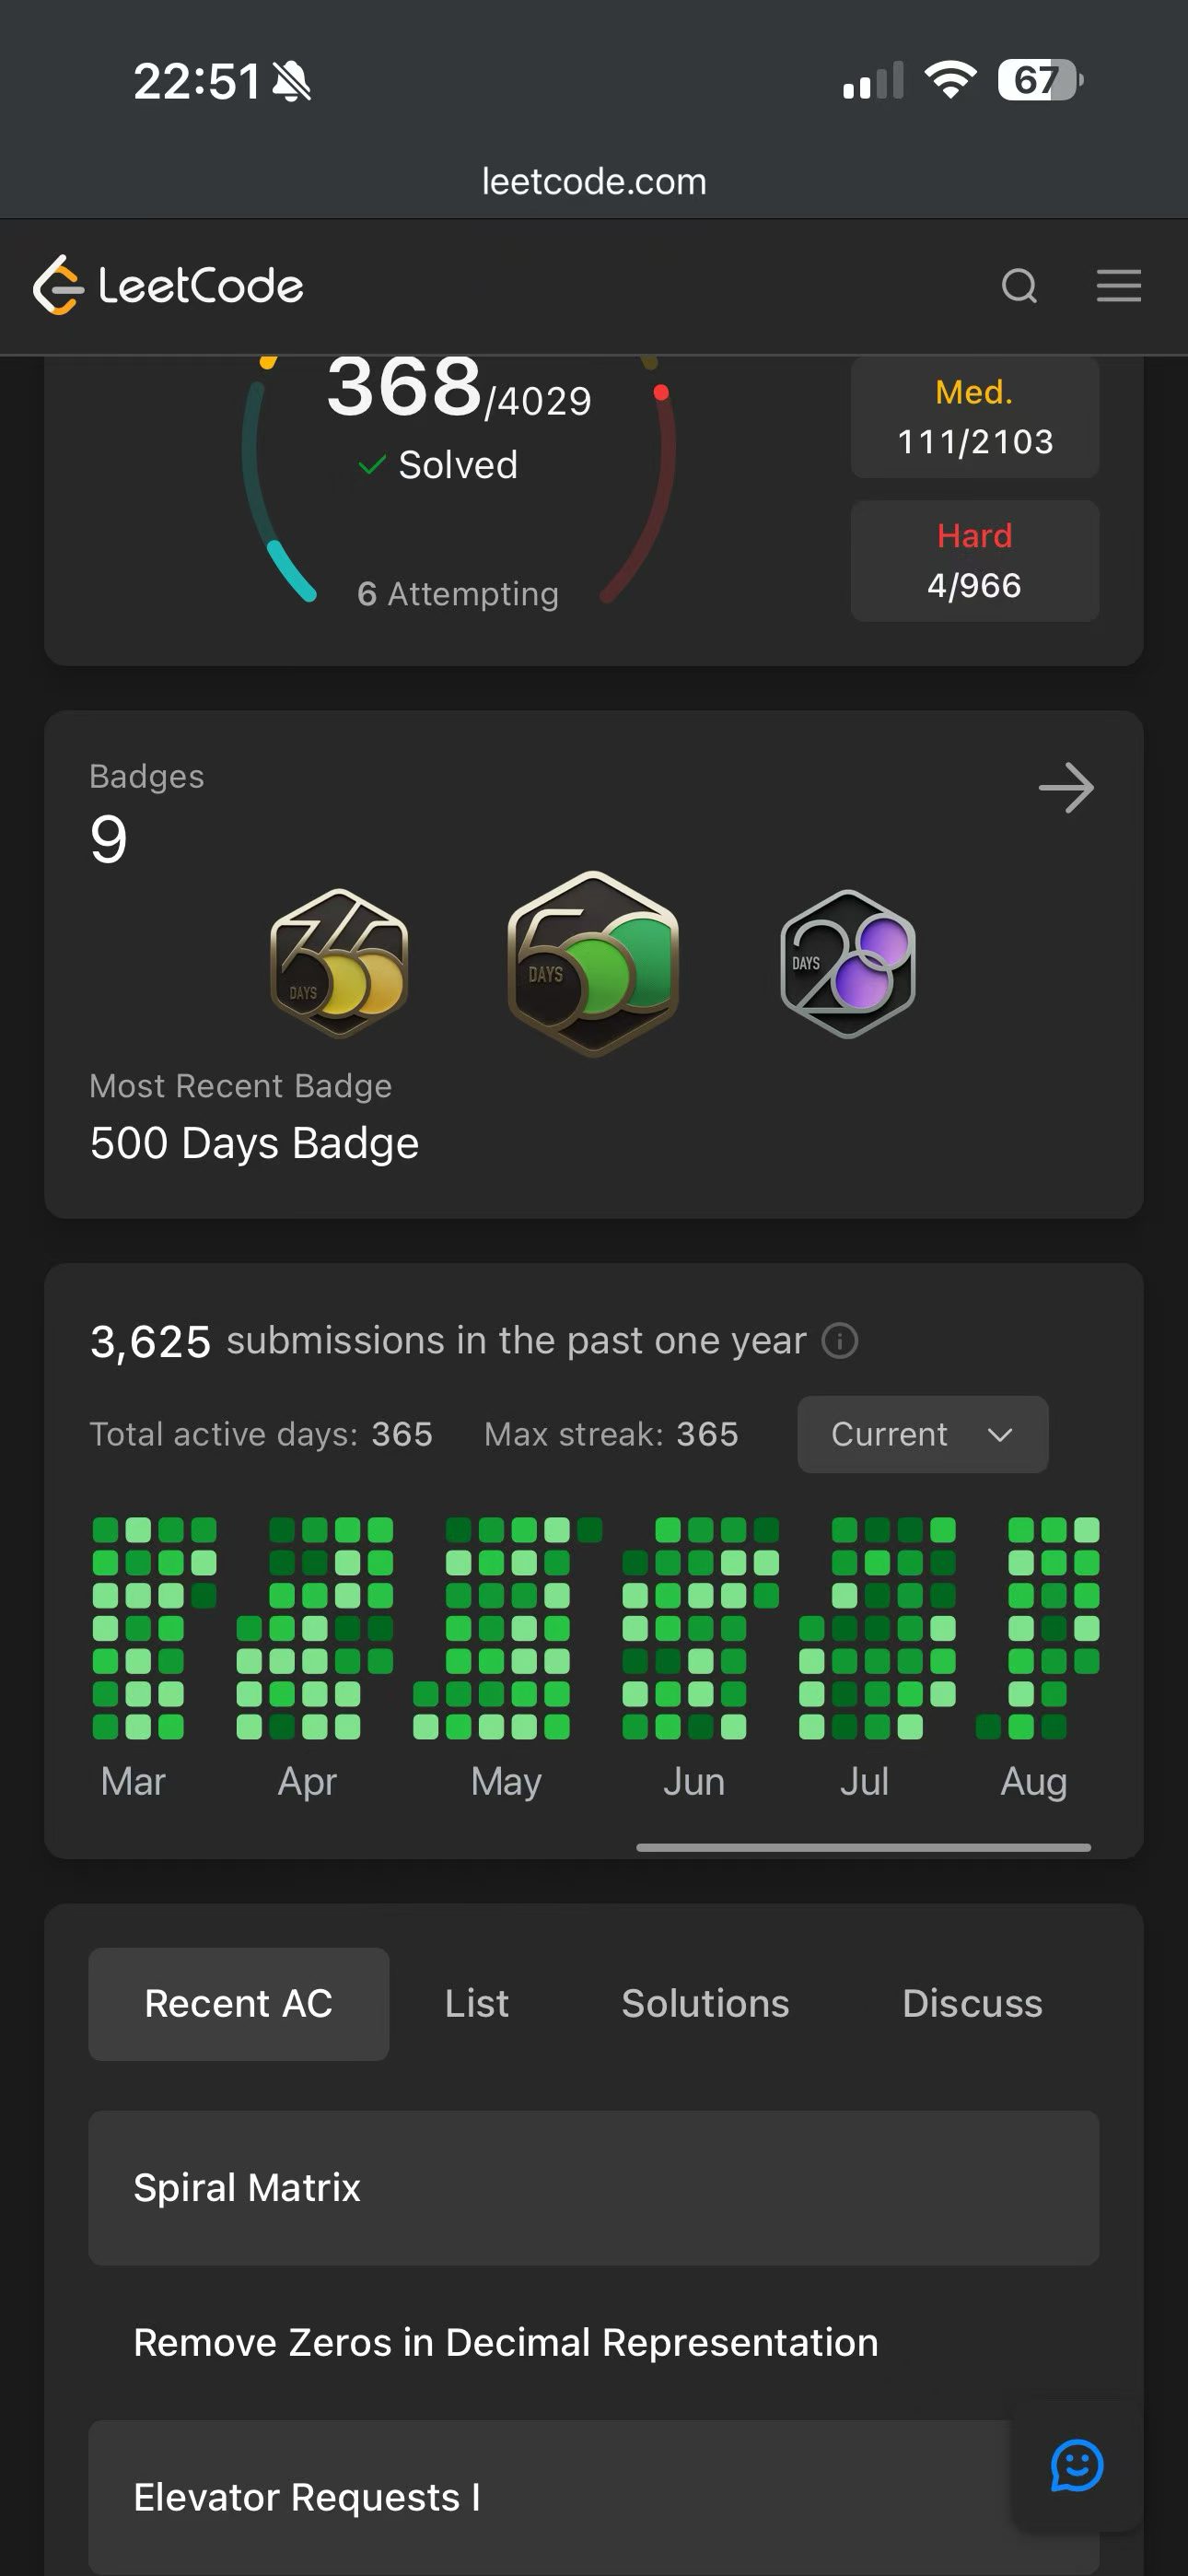Open the Spiral Matrix problem
The width and height of the screenshot is (1188, 2576).
tap(593, 2188)
